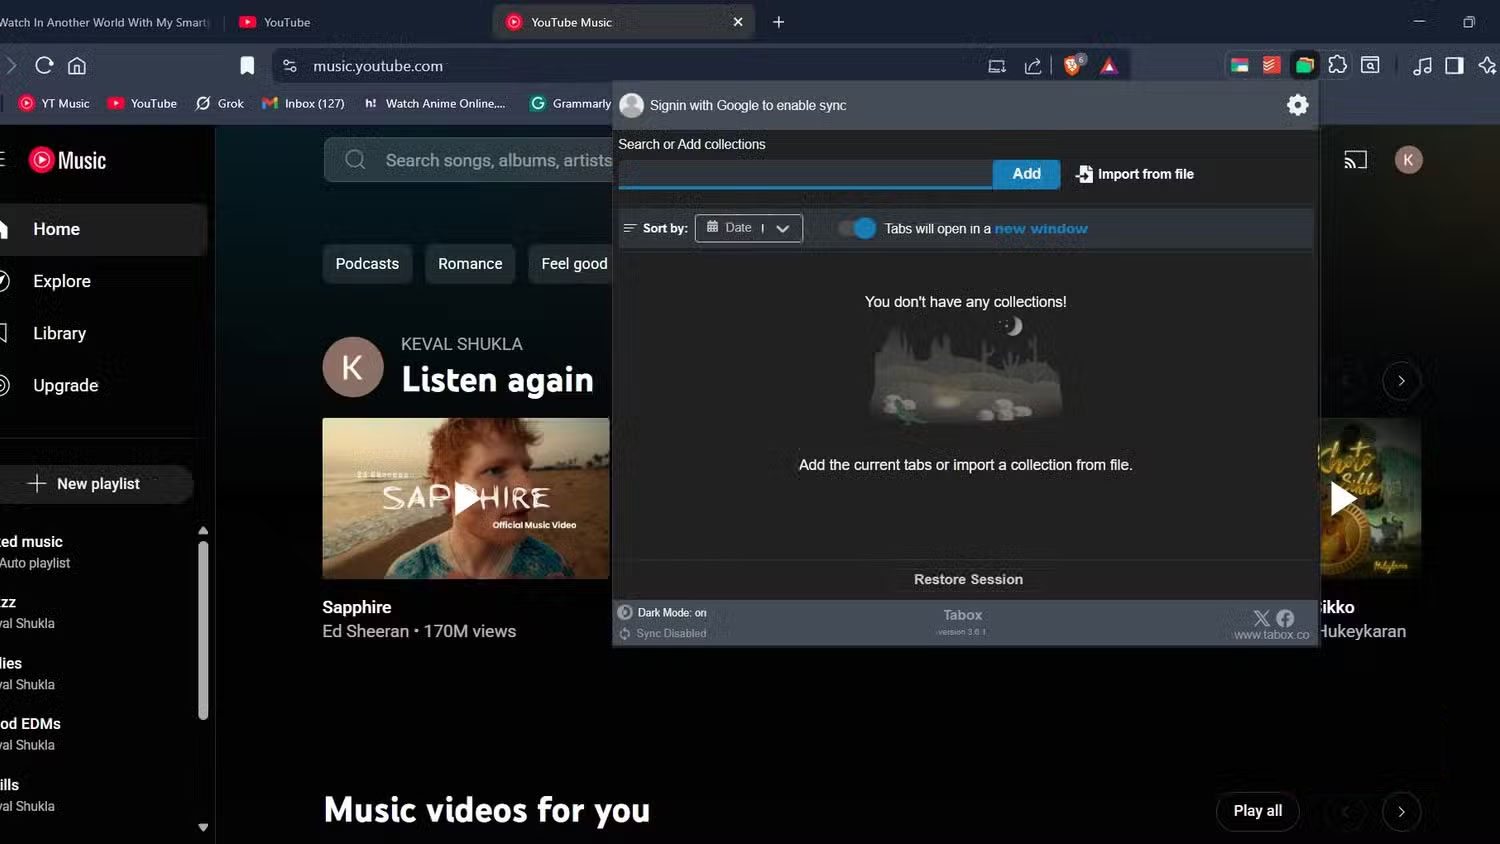1500x844 pixels.
Task: Click the YouTube Music search magnifier icon
Action: (x=354, y=160)
